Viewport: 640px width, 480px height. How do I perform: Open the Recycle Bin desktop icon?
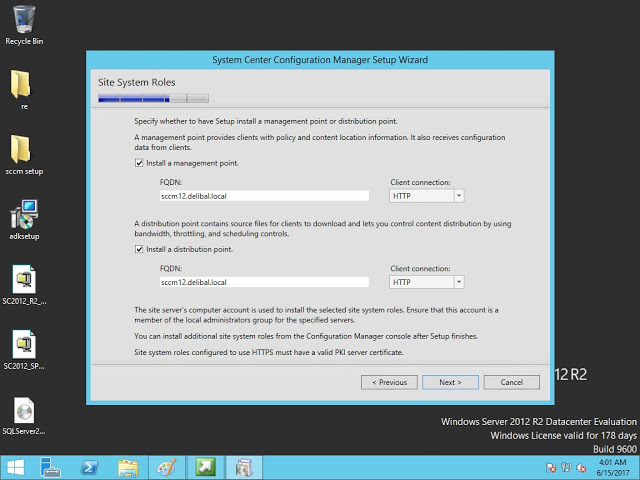coord(23,20)
